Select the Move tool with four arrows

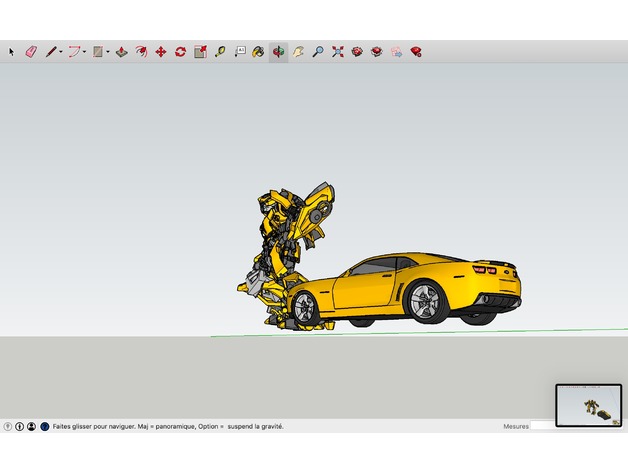point(161,52)
